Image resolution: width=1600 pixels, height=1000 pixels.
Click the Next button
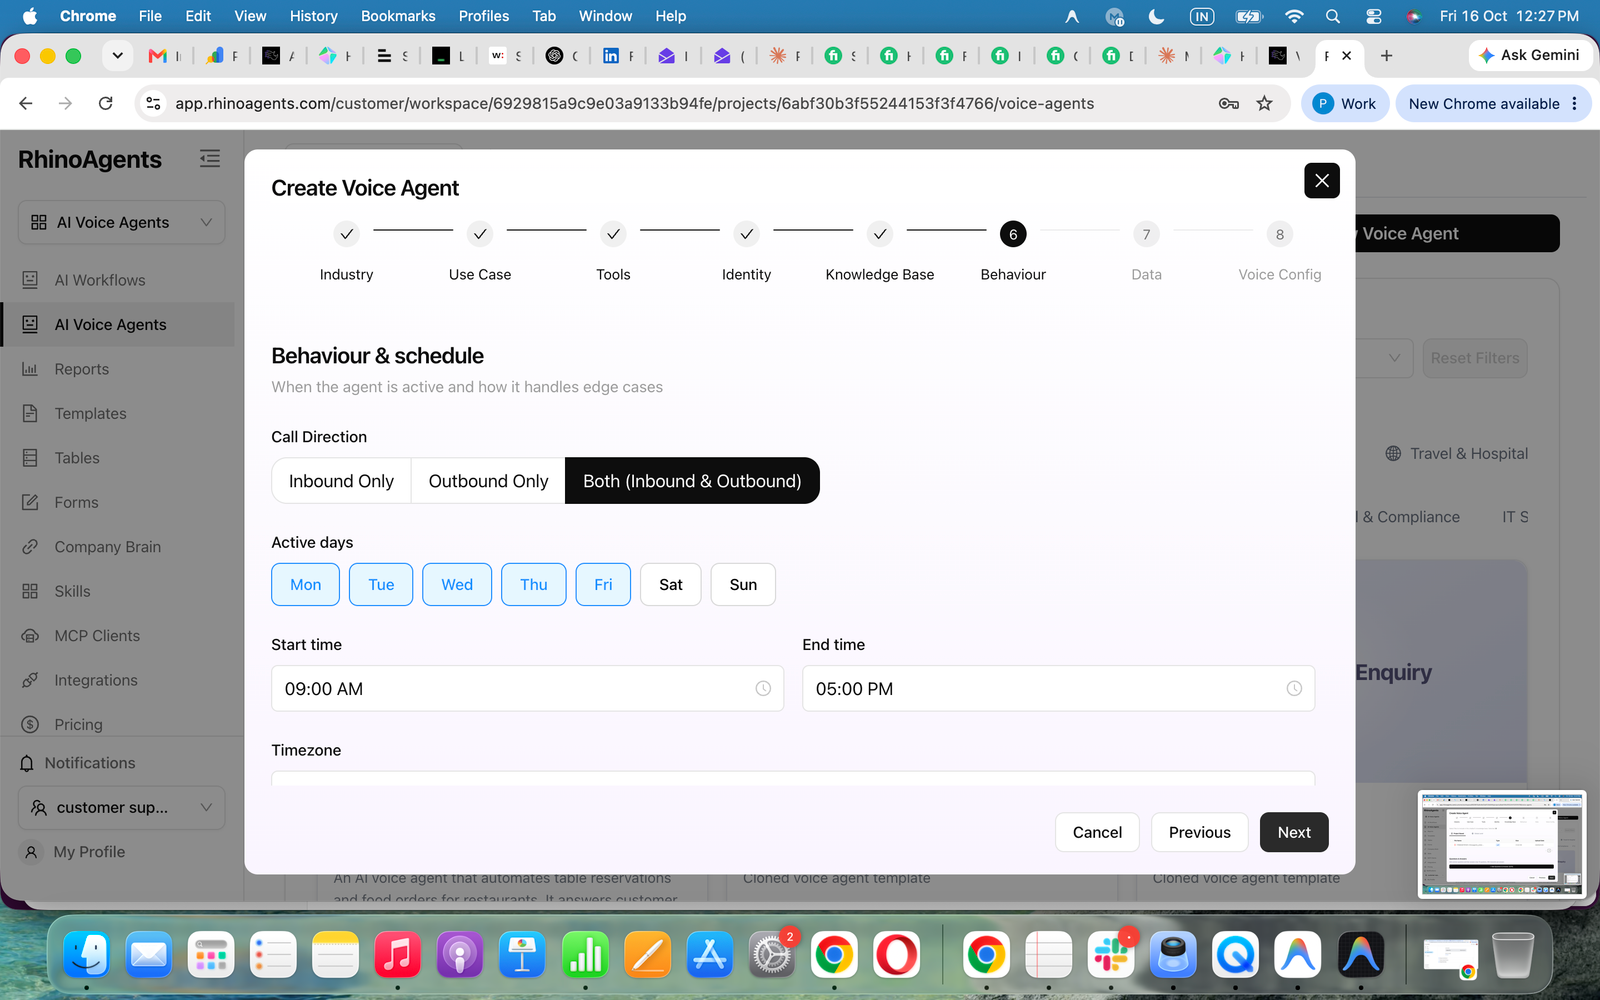pos(1294,832)
